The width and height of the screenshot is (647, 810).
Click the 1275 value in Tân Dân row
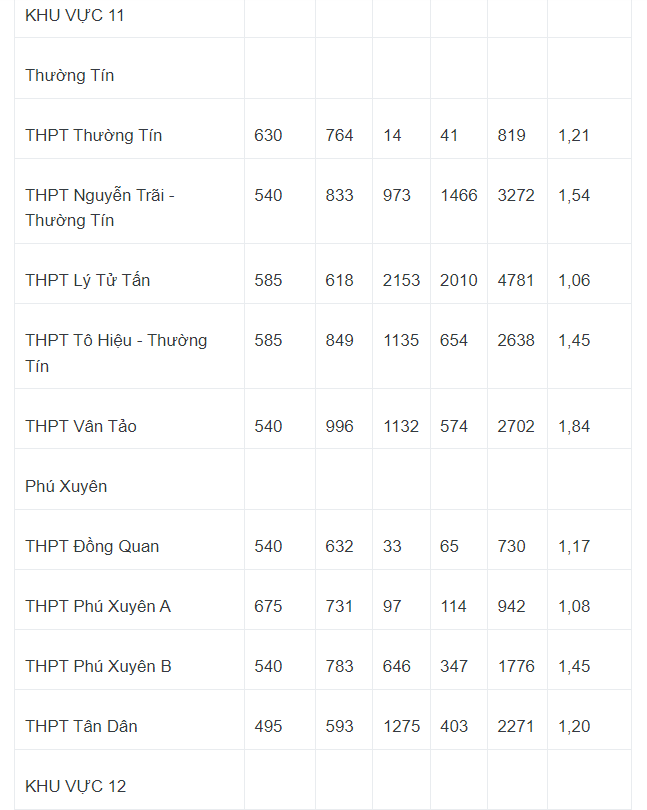click(x=402, y=726)
